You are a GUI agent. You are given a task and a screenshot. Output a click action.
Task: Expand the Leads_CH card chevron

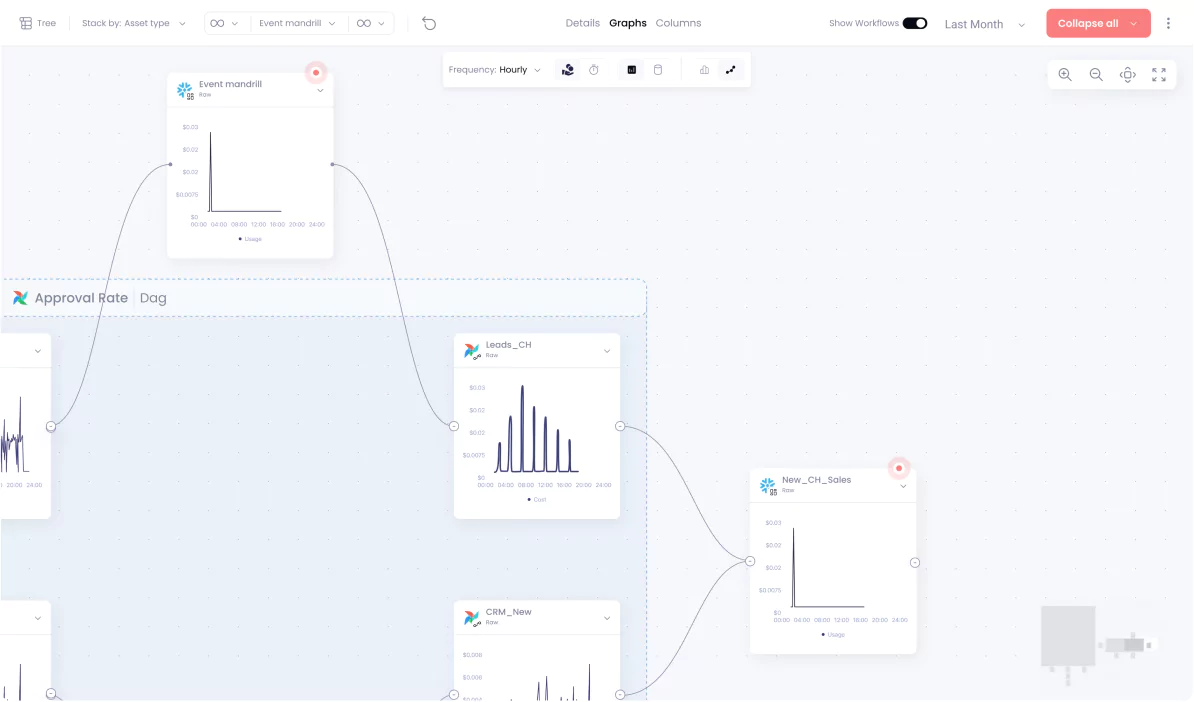(607, 351)
